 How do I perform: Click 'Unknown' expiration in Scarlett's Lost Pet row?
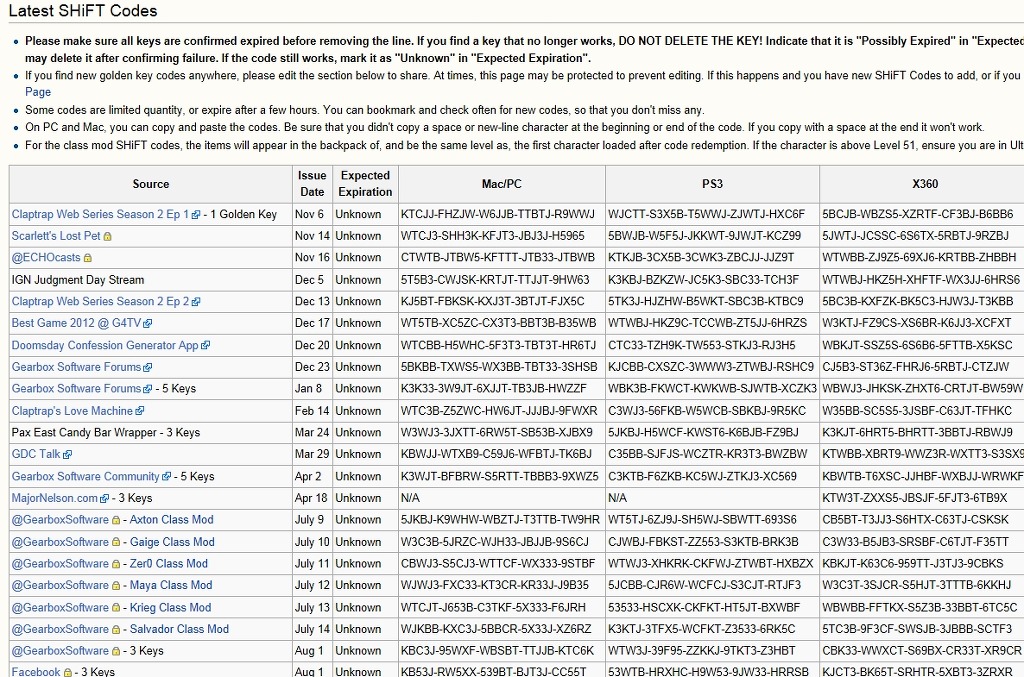358,236
